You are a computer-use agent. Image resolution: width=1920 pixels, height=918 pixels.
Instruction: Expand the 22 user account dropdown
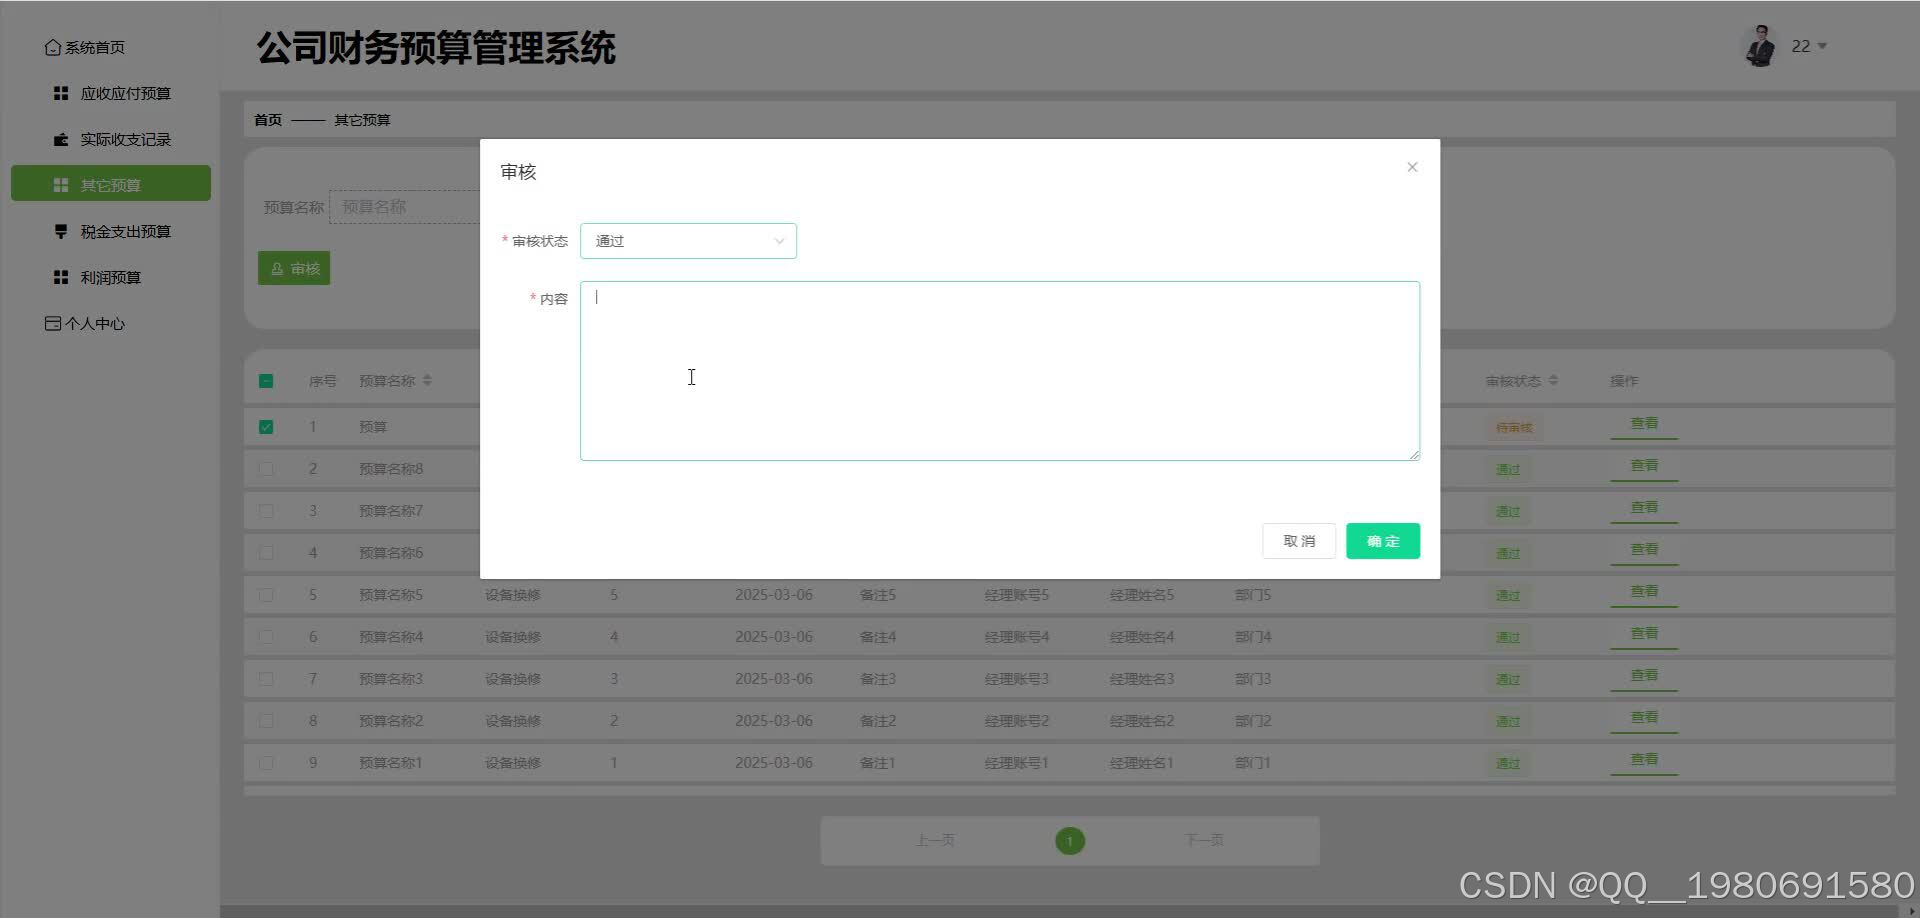coord(1808,46)
